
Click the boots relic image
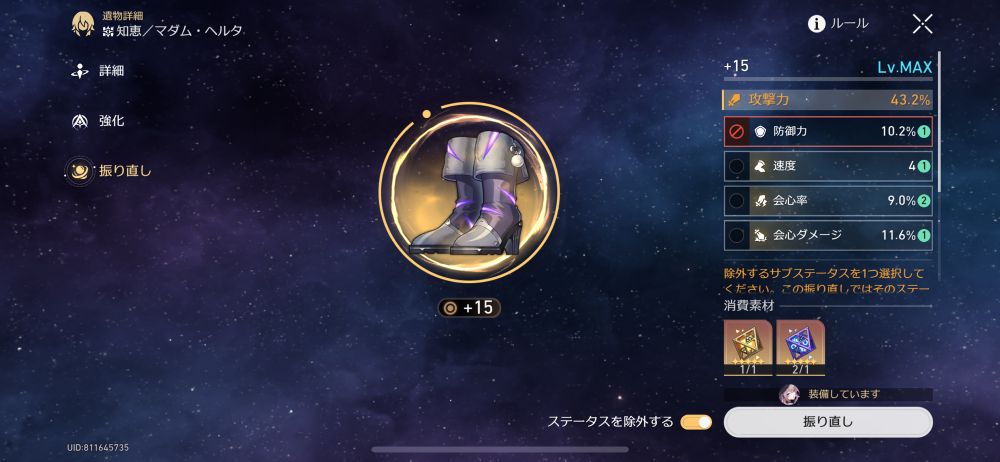pyautogui.click(x=469, y=192)
